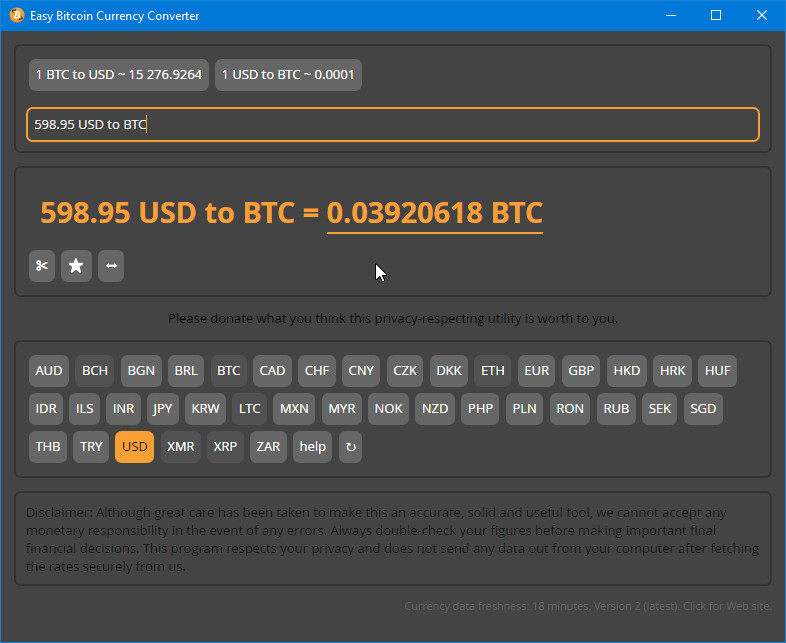The width and height of the screenshot is (786, 643).
Task: Swap currencies with the double-arrow icon
Action: 111,266
